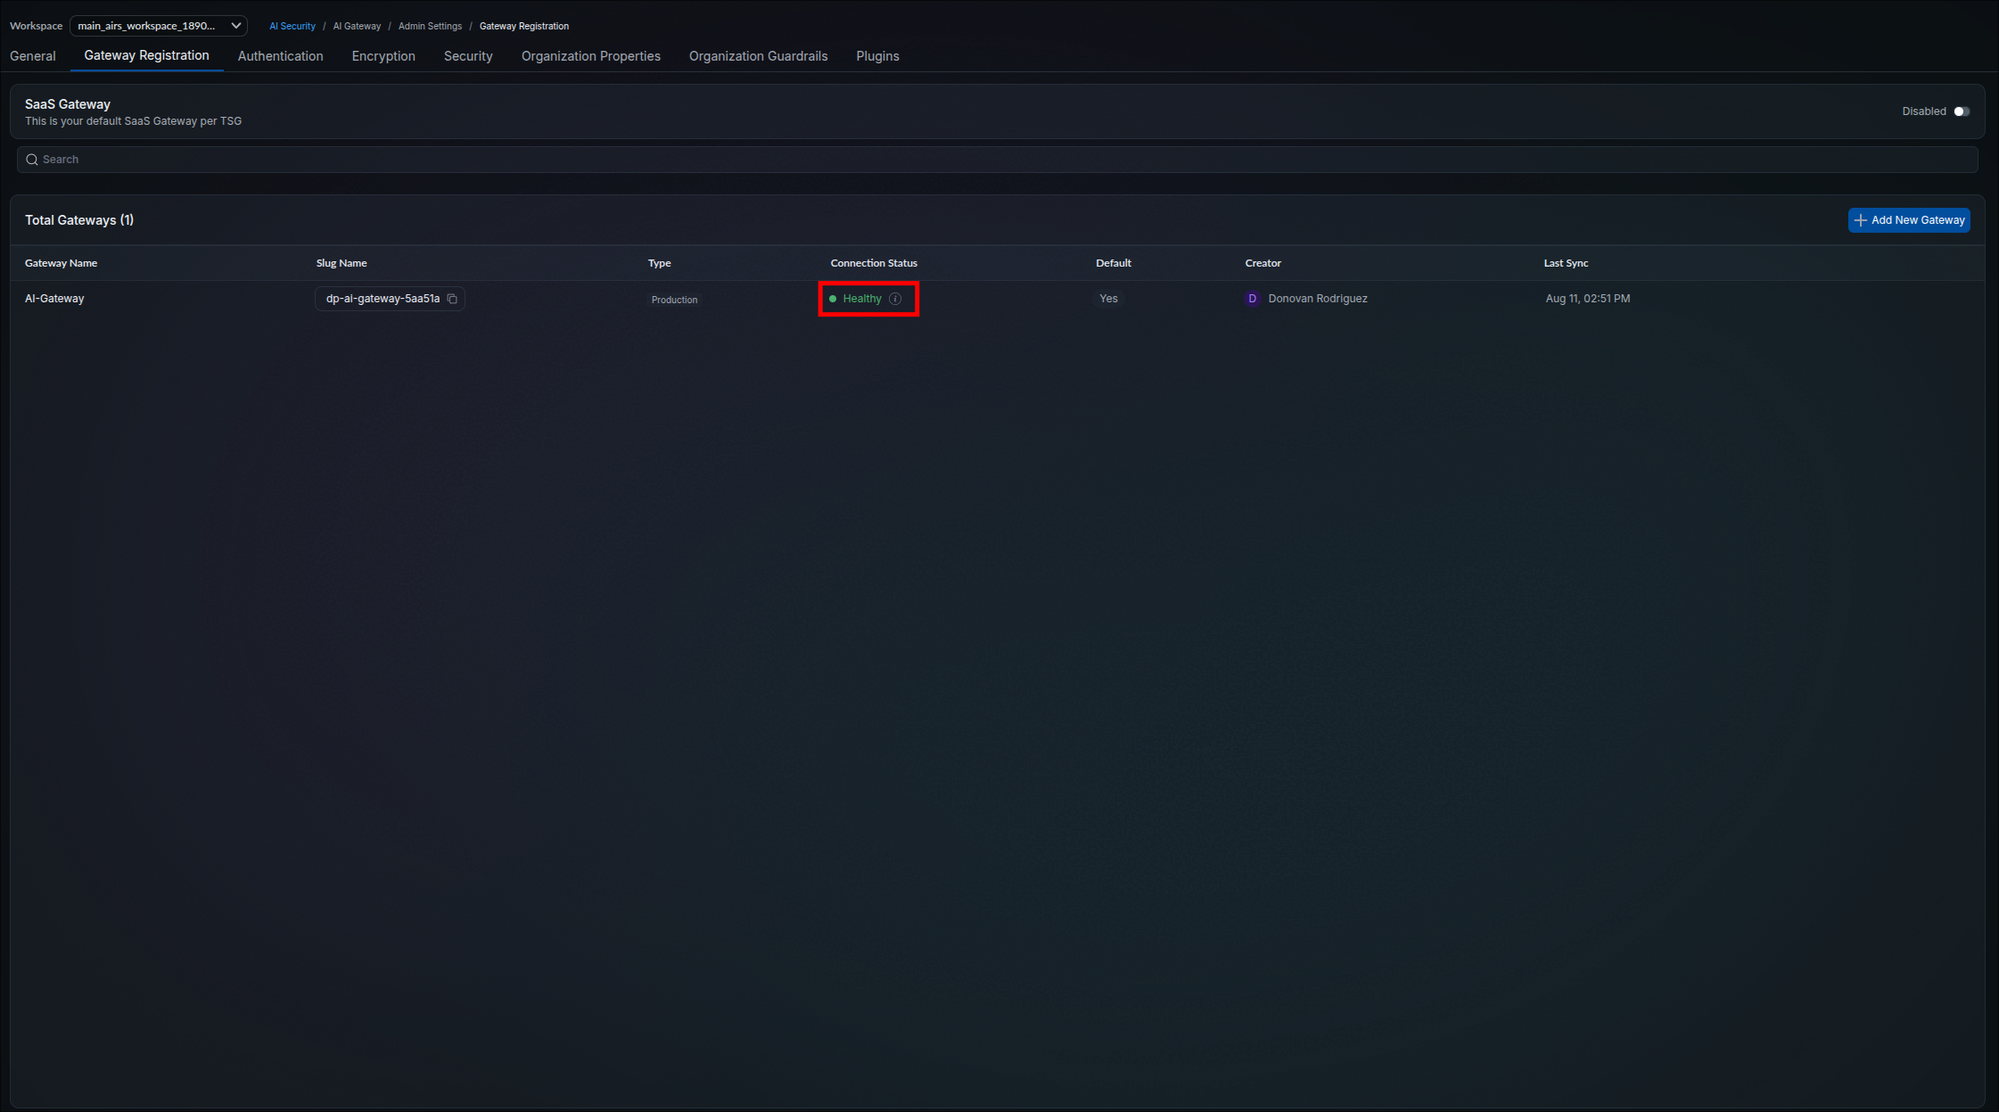The height and width of the screenshot is (1112, 1999).
Task: Click the Type column header
Action: (660, 263)
